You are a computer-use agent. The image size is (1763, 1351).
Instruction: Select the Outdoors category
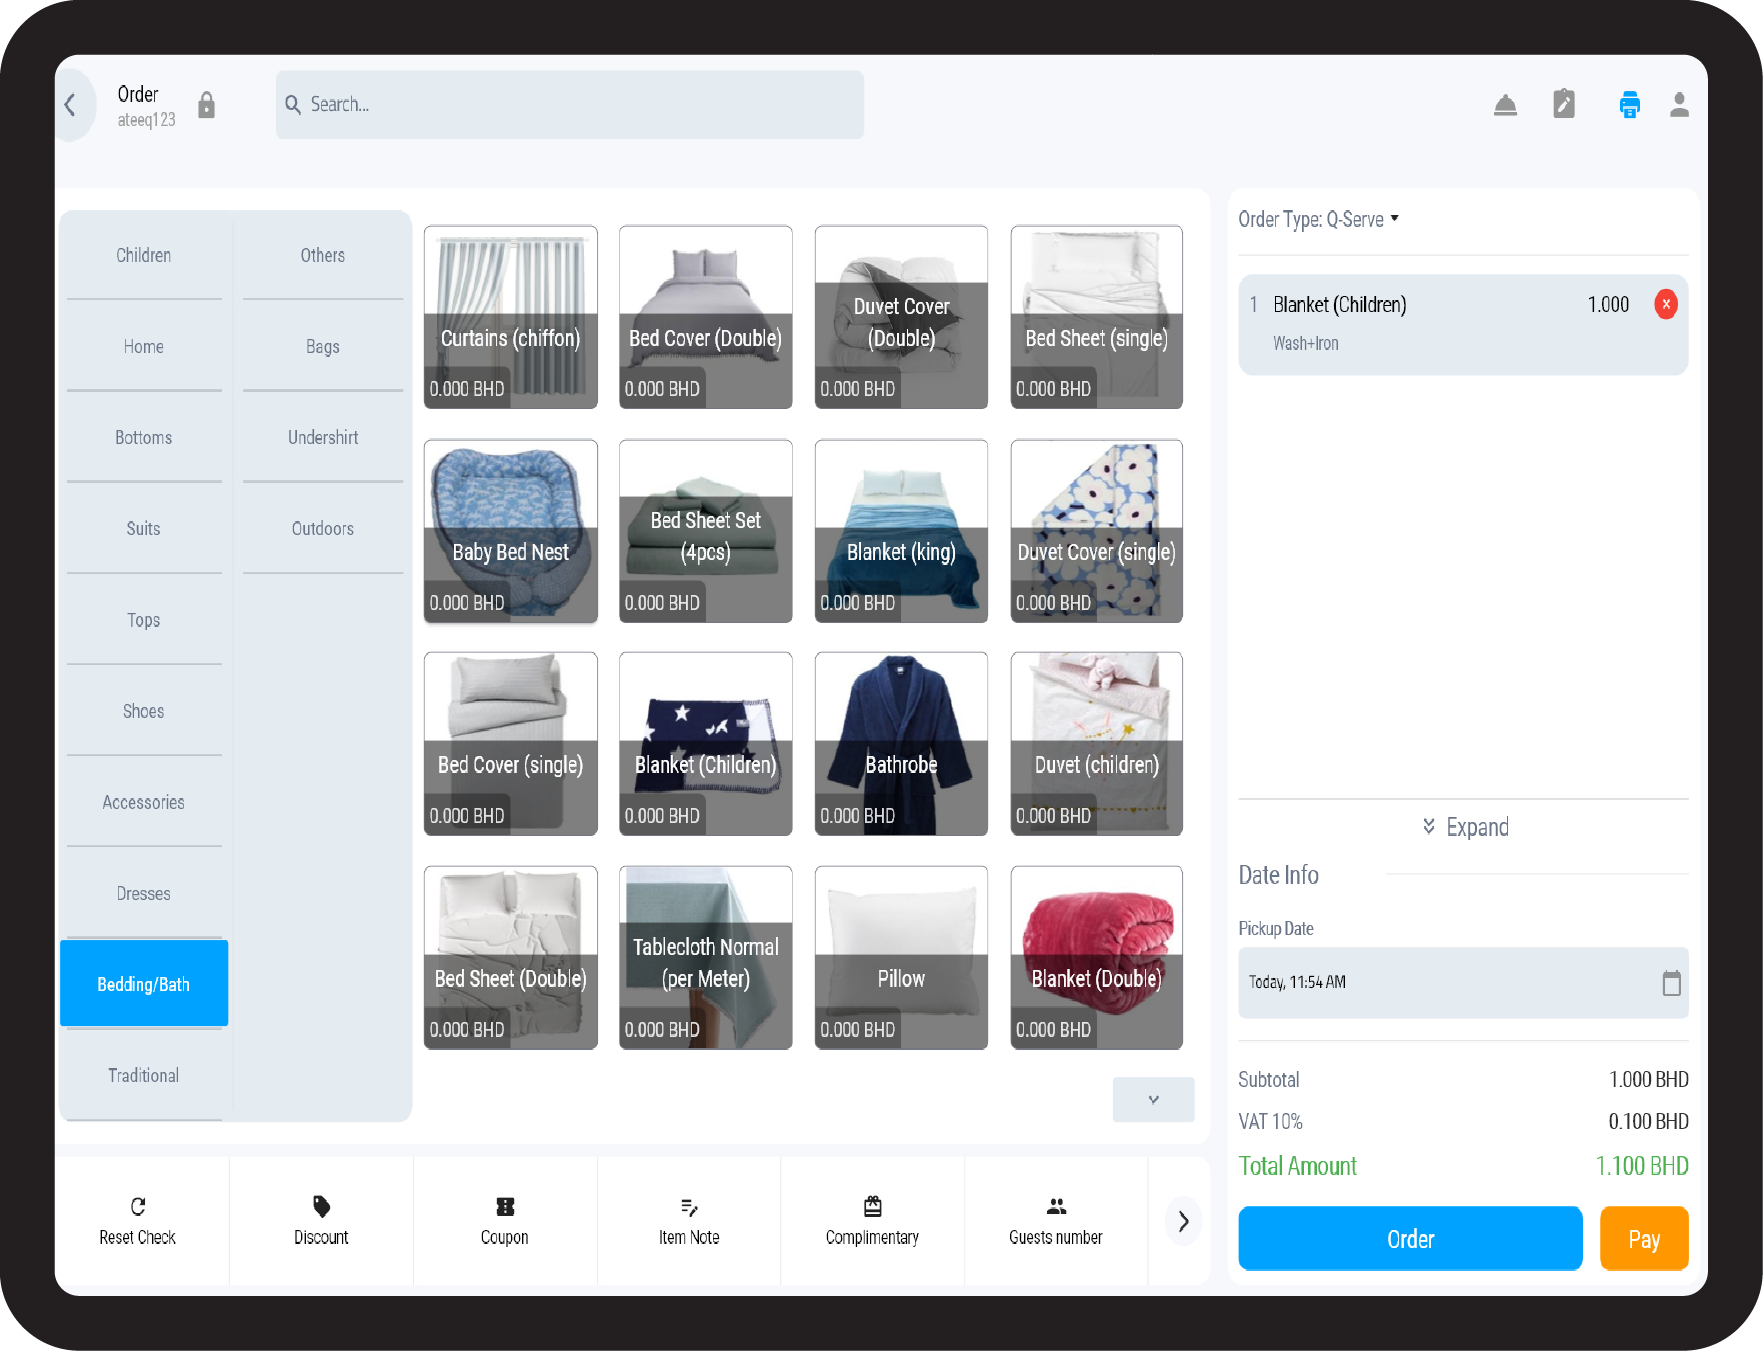[323, 528]
